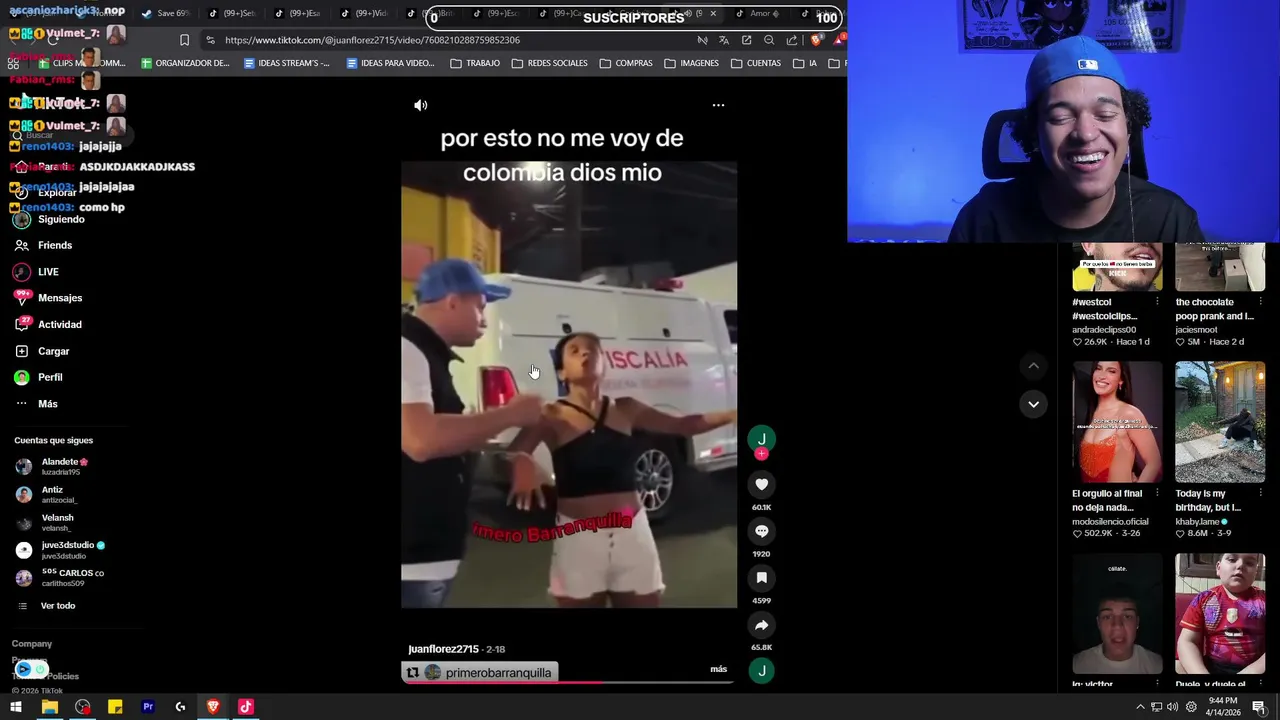Open comments on the video
This screenshot has height=720, width=1280.
pos(761,531)
